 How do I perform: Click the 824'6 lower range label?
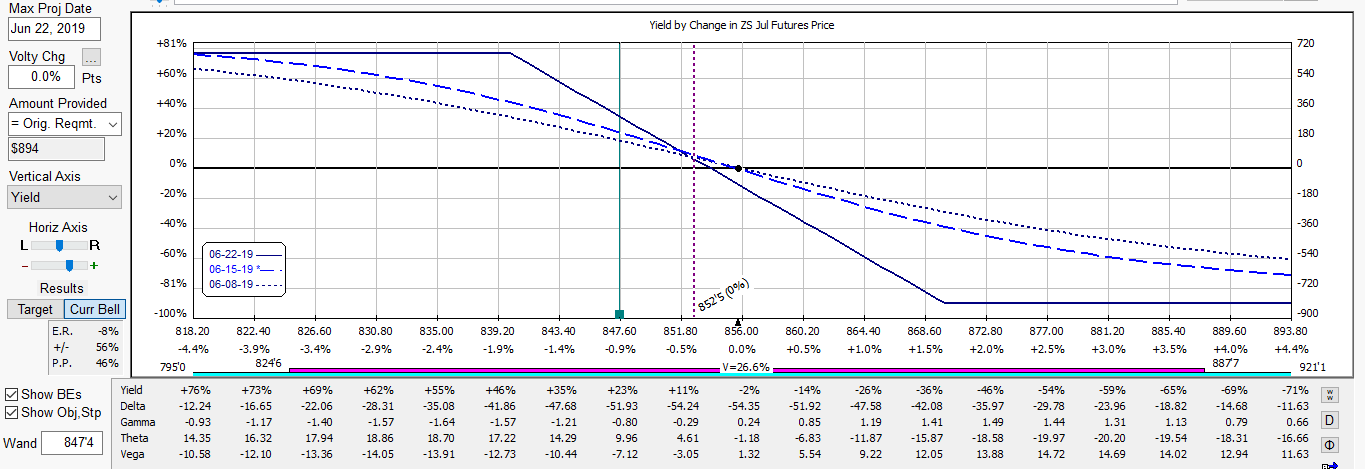(268, 363)
